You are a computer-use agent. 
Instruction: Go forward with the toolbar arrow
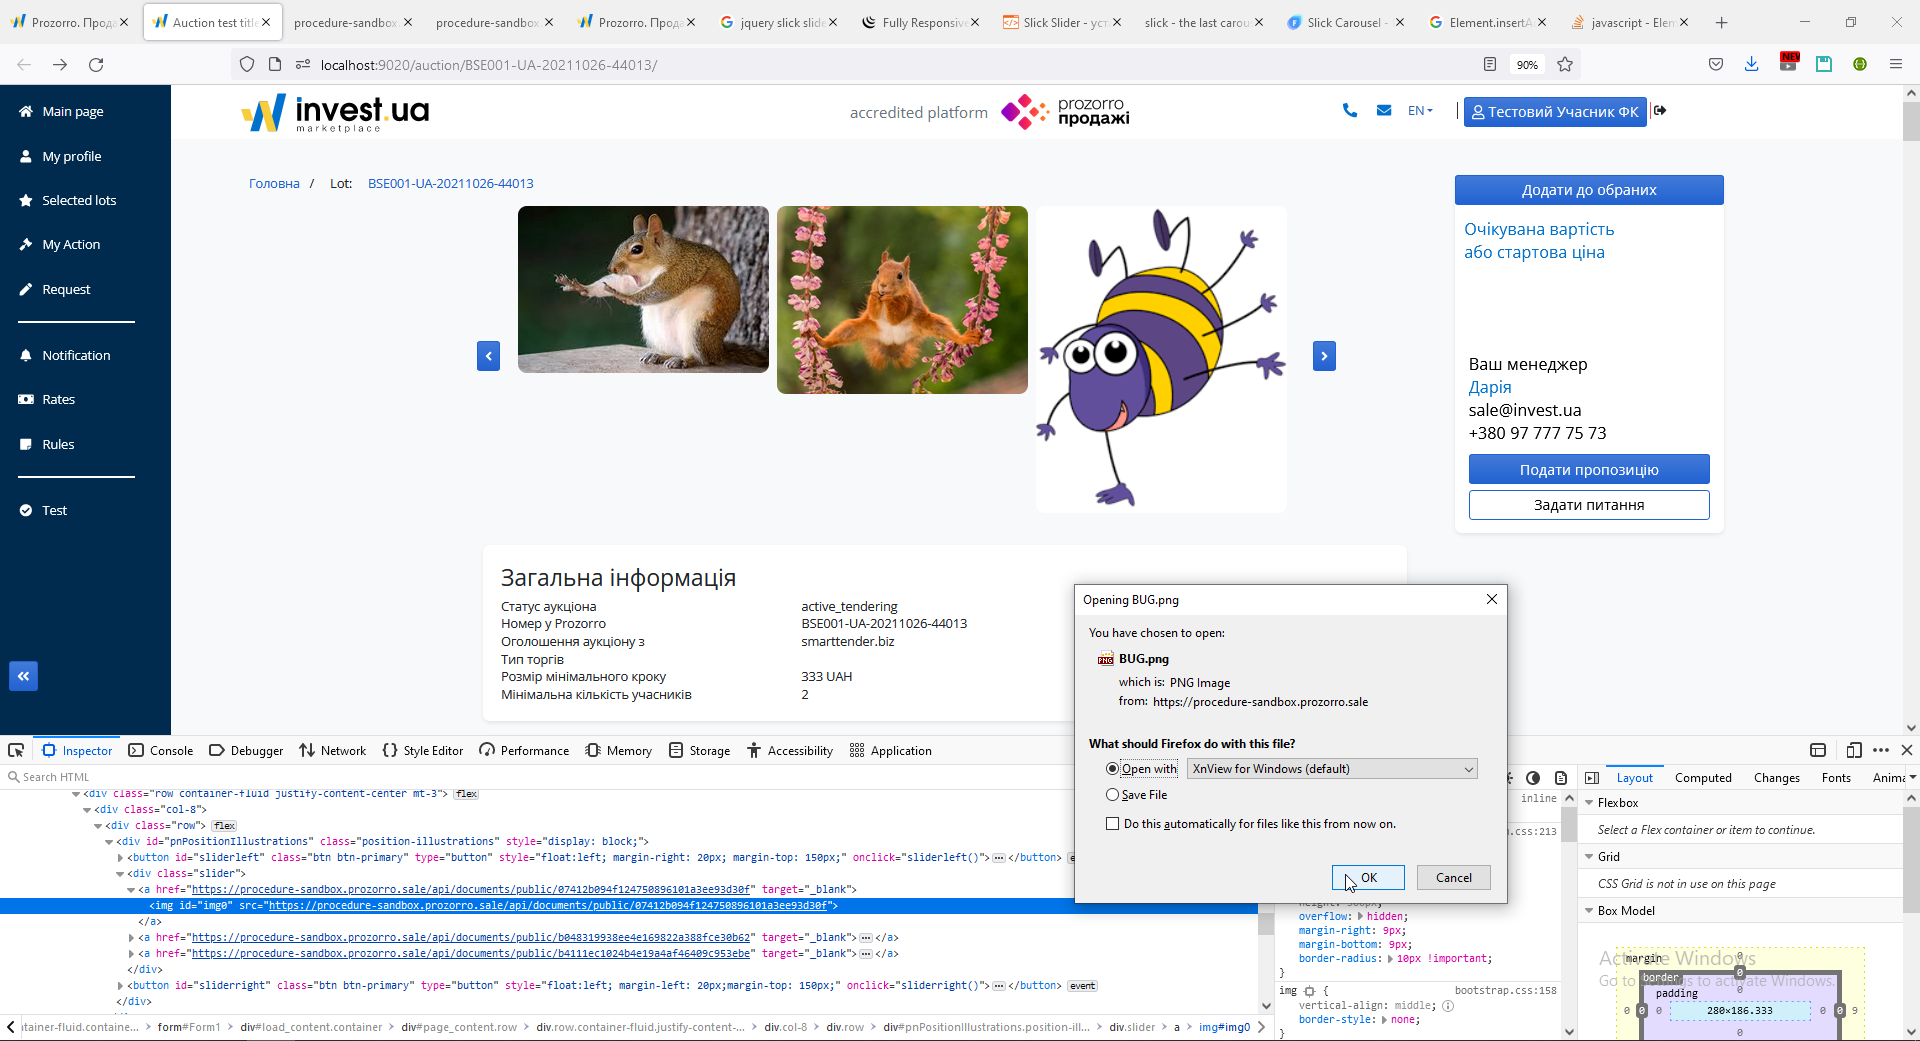(60, 64)
